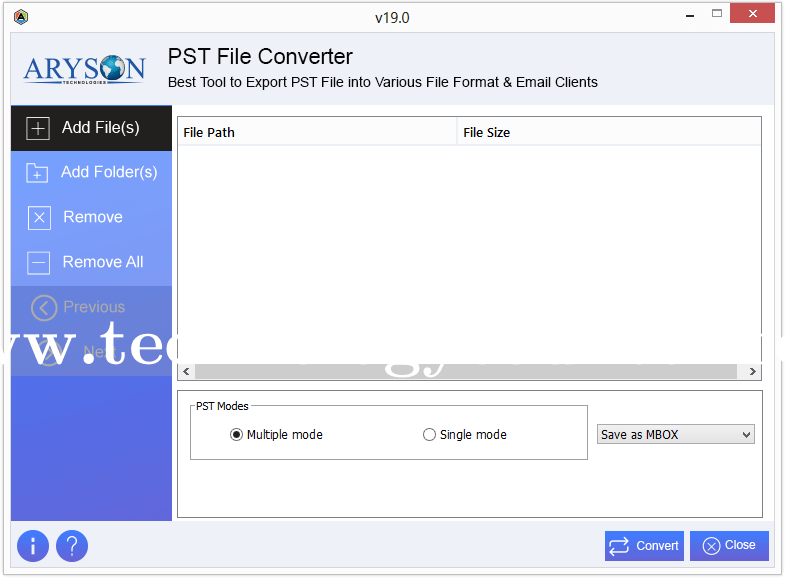
Task: Click the file list horizontal scrollbar track
Action: [466, 371]
